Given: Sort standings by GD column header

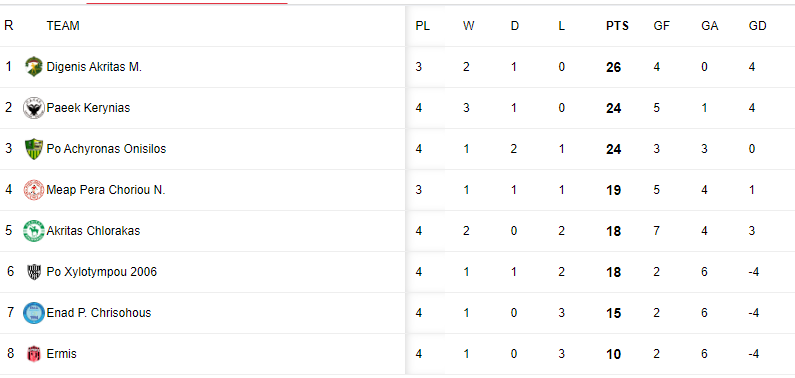Looking at the screenshot, I should [757, 26].
